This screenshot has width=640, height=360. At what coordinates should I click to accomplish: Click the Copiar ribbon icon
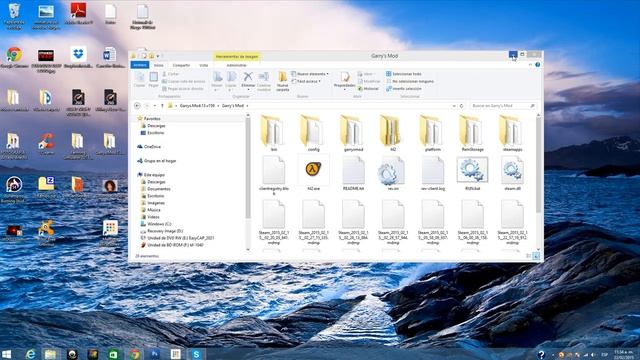(x=140, y=80)
